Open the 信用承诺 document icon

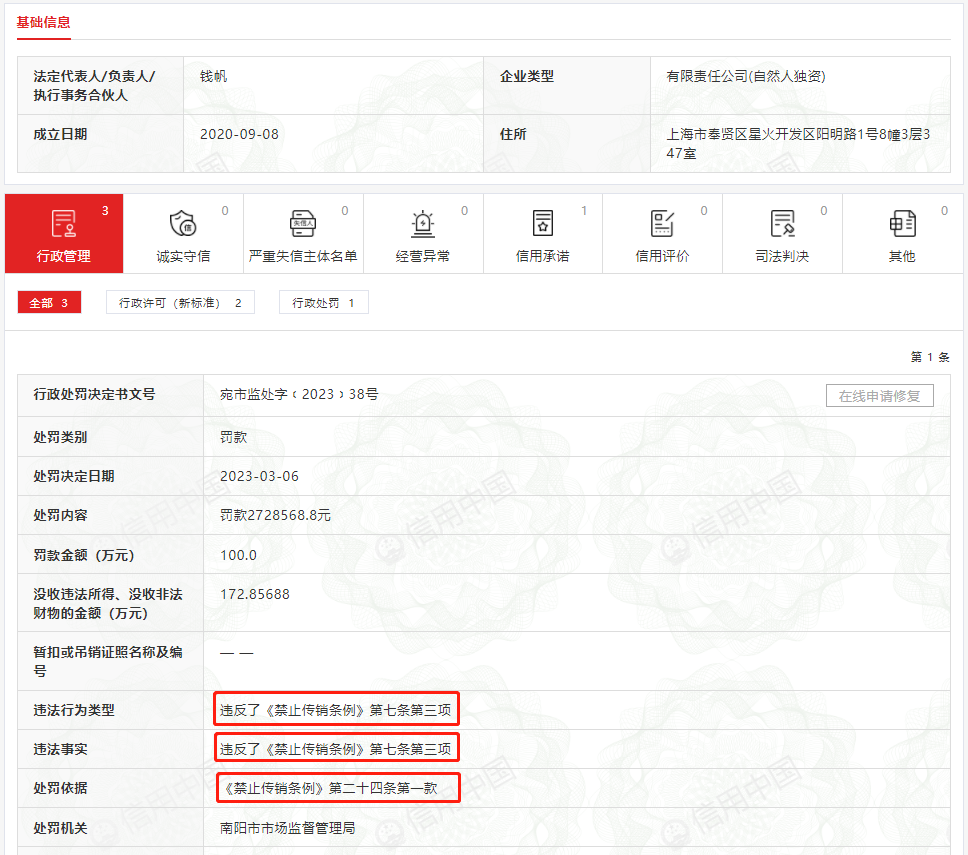[x=543, y=224]
